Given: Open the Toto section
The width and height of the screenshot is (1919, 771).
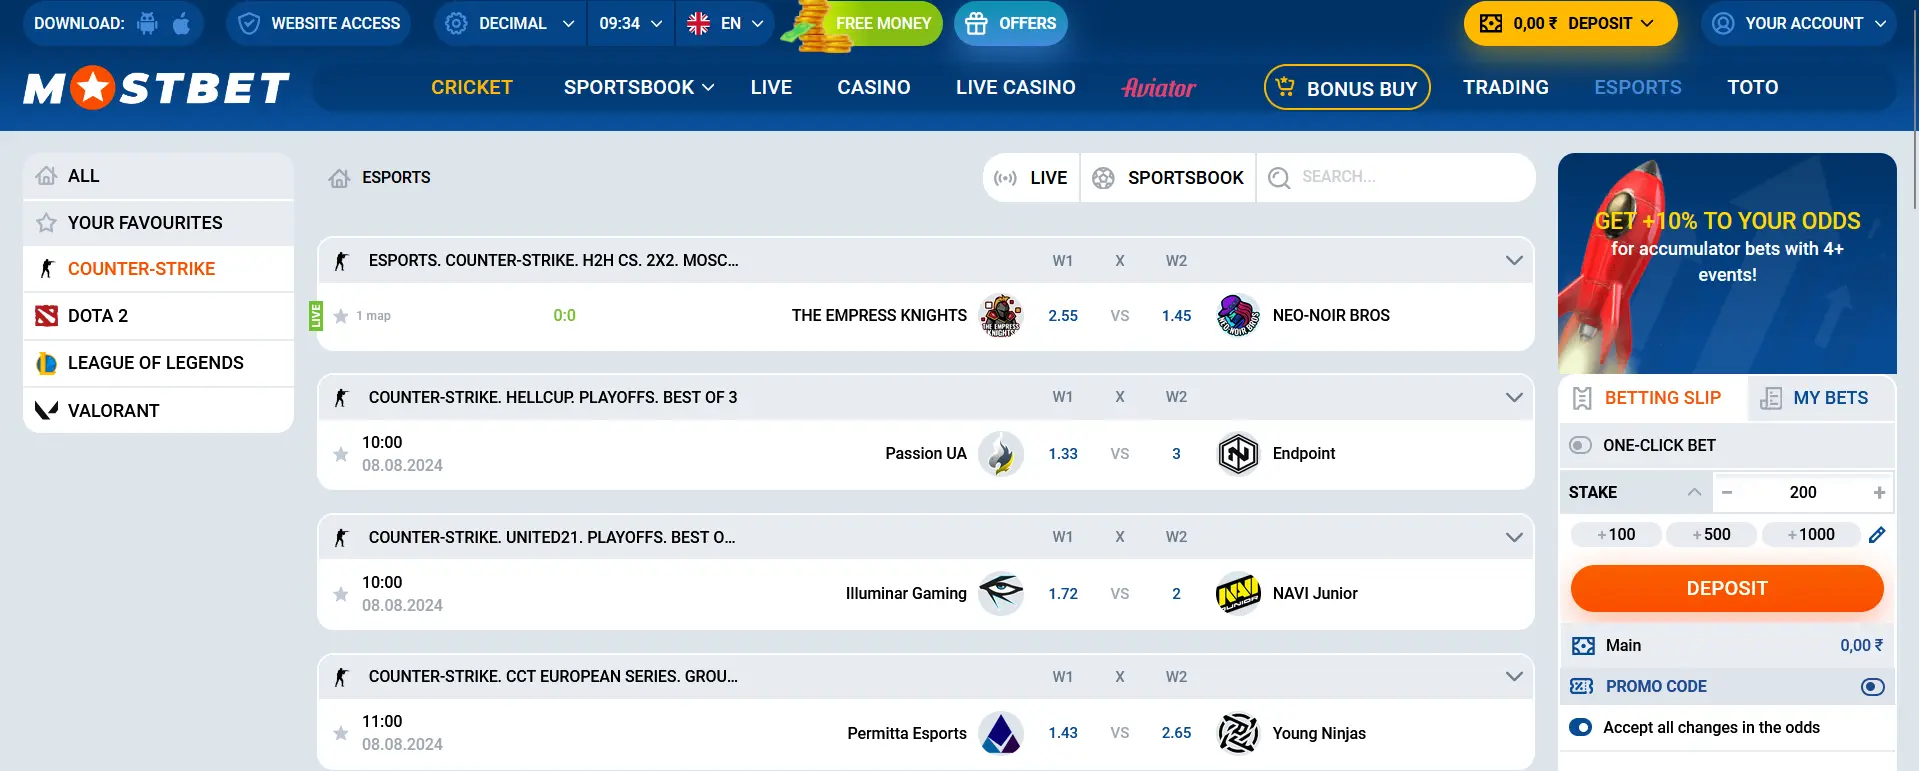Looking at the screenshot, I should click(x=1753, y=88).
